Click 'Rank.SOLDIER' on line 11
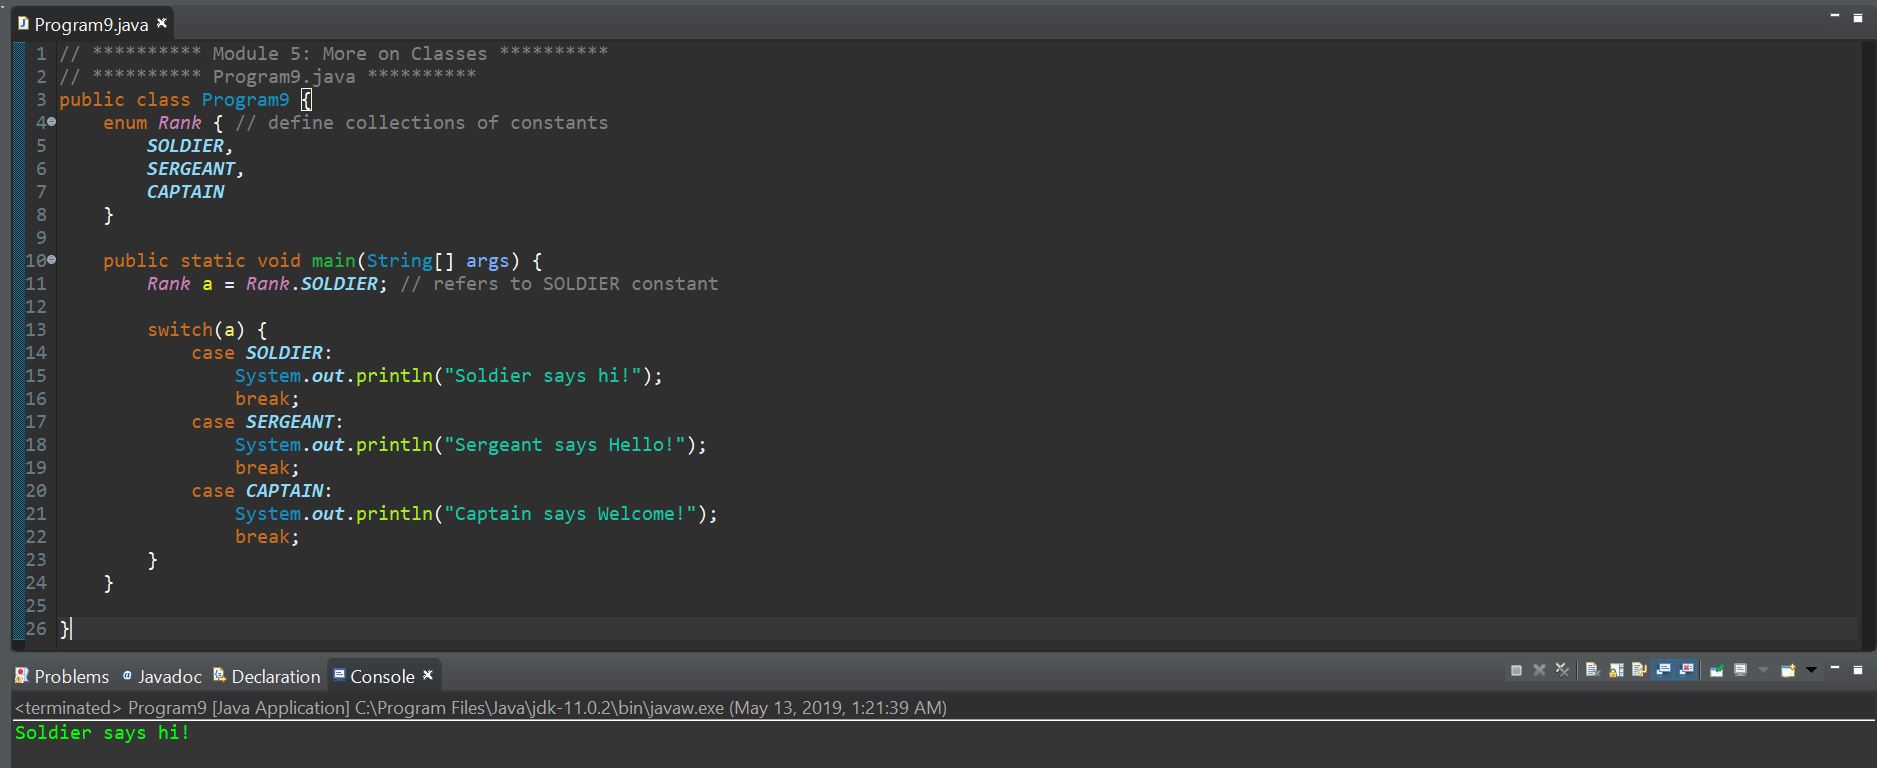1877x768 pixels. (x=312, y=284)
